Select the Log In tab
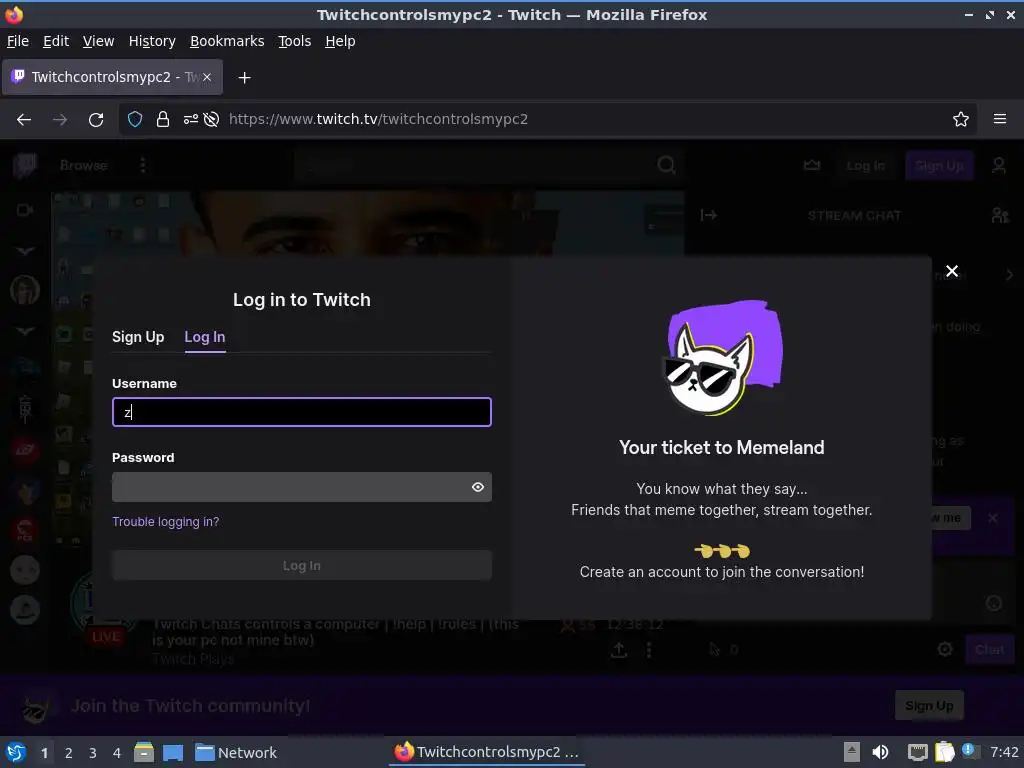This screenshot has height=768, width=1024. [205, 337]
